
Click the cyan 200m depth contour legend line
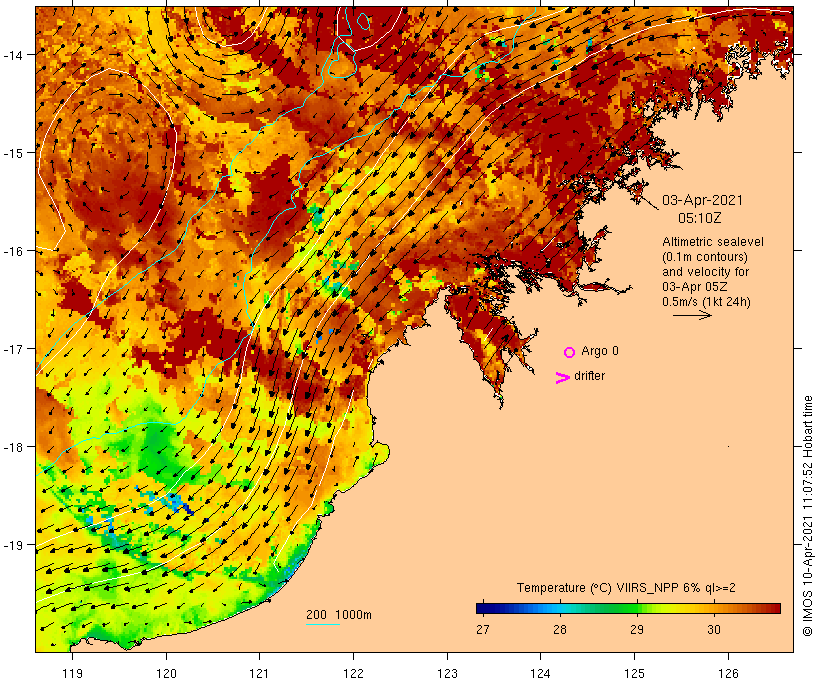(323, 624)
